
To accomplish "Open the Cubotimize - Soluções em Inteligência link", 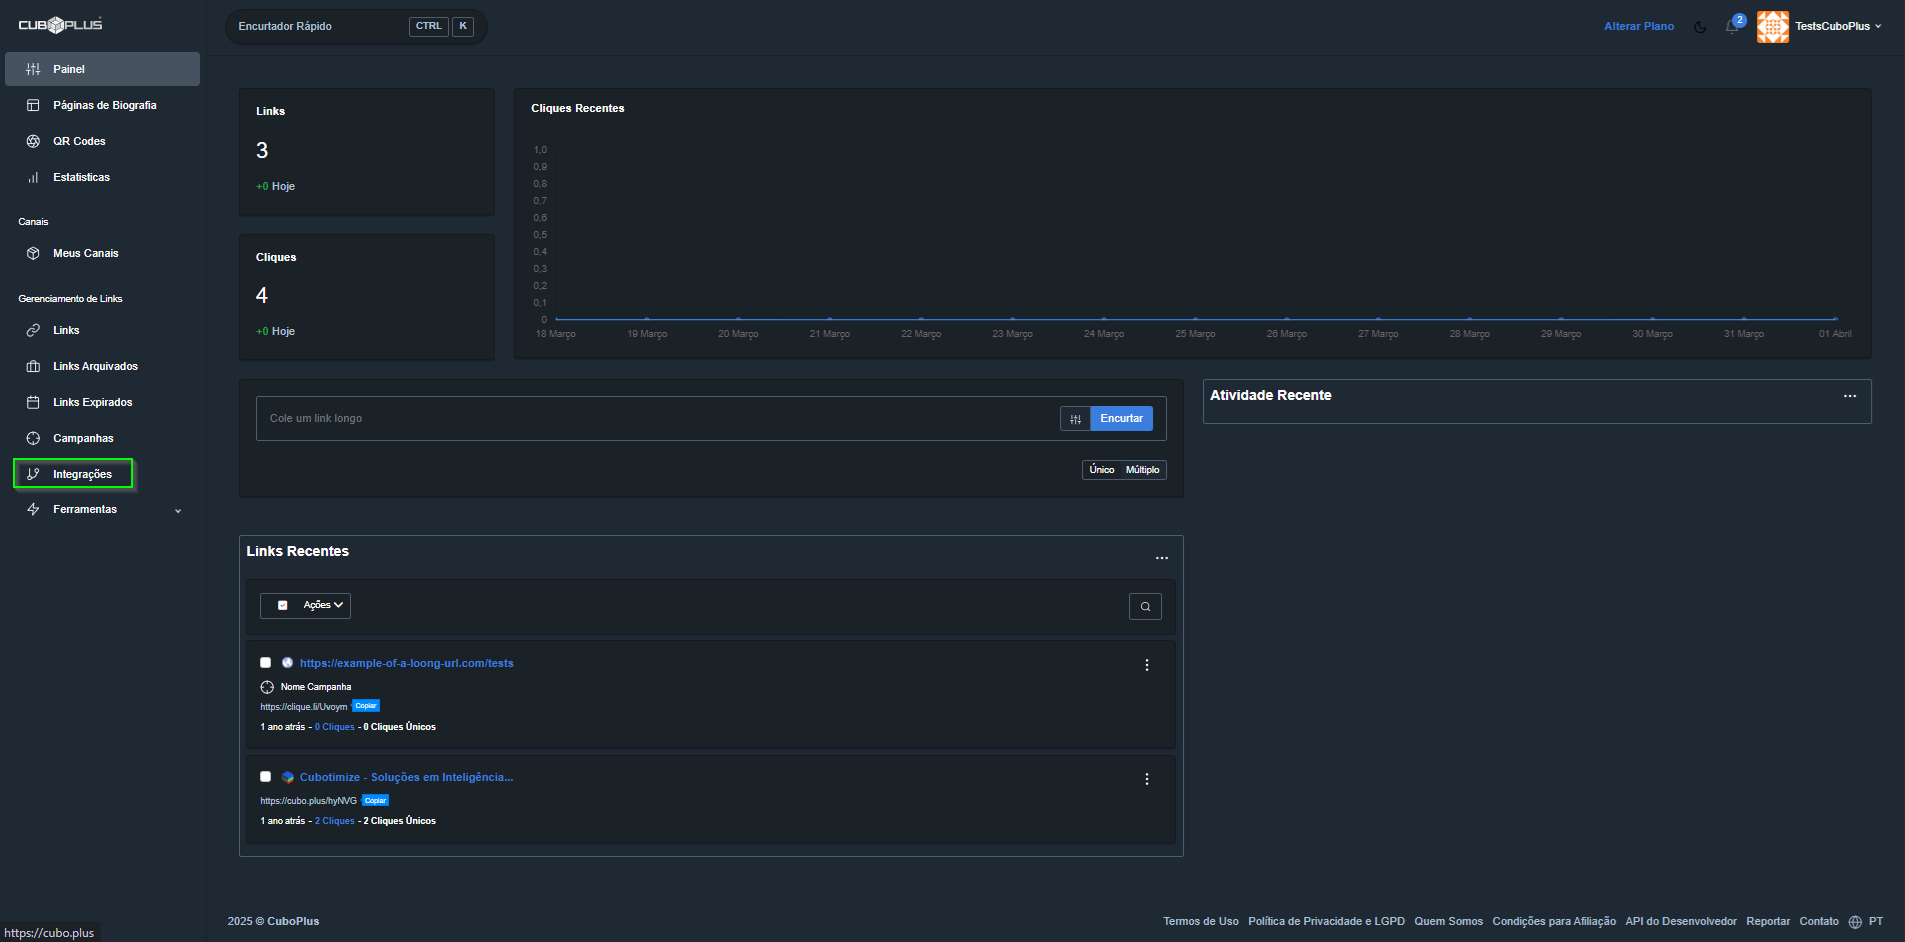I will 406,777.
